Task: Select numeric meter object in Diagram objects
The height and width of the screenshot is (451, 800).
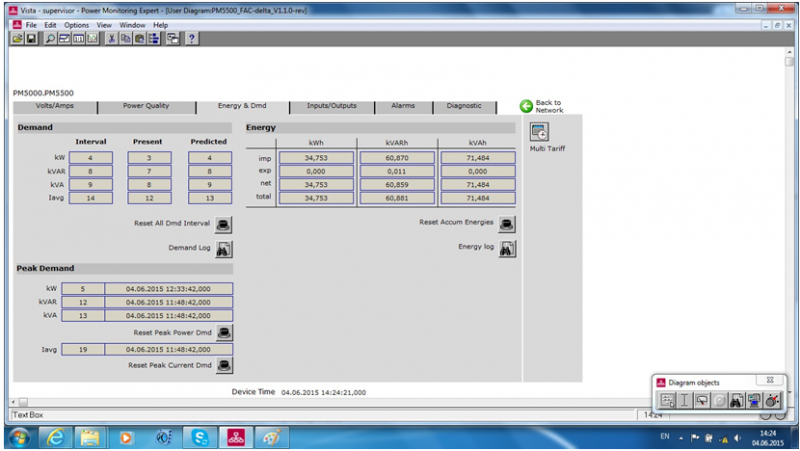Action: pyautogui.click(x=702, y=400)
